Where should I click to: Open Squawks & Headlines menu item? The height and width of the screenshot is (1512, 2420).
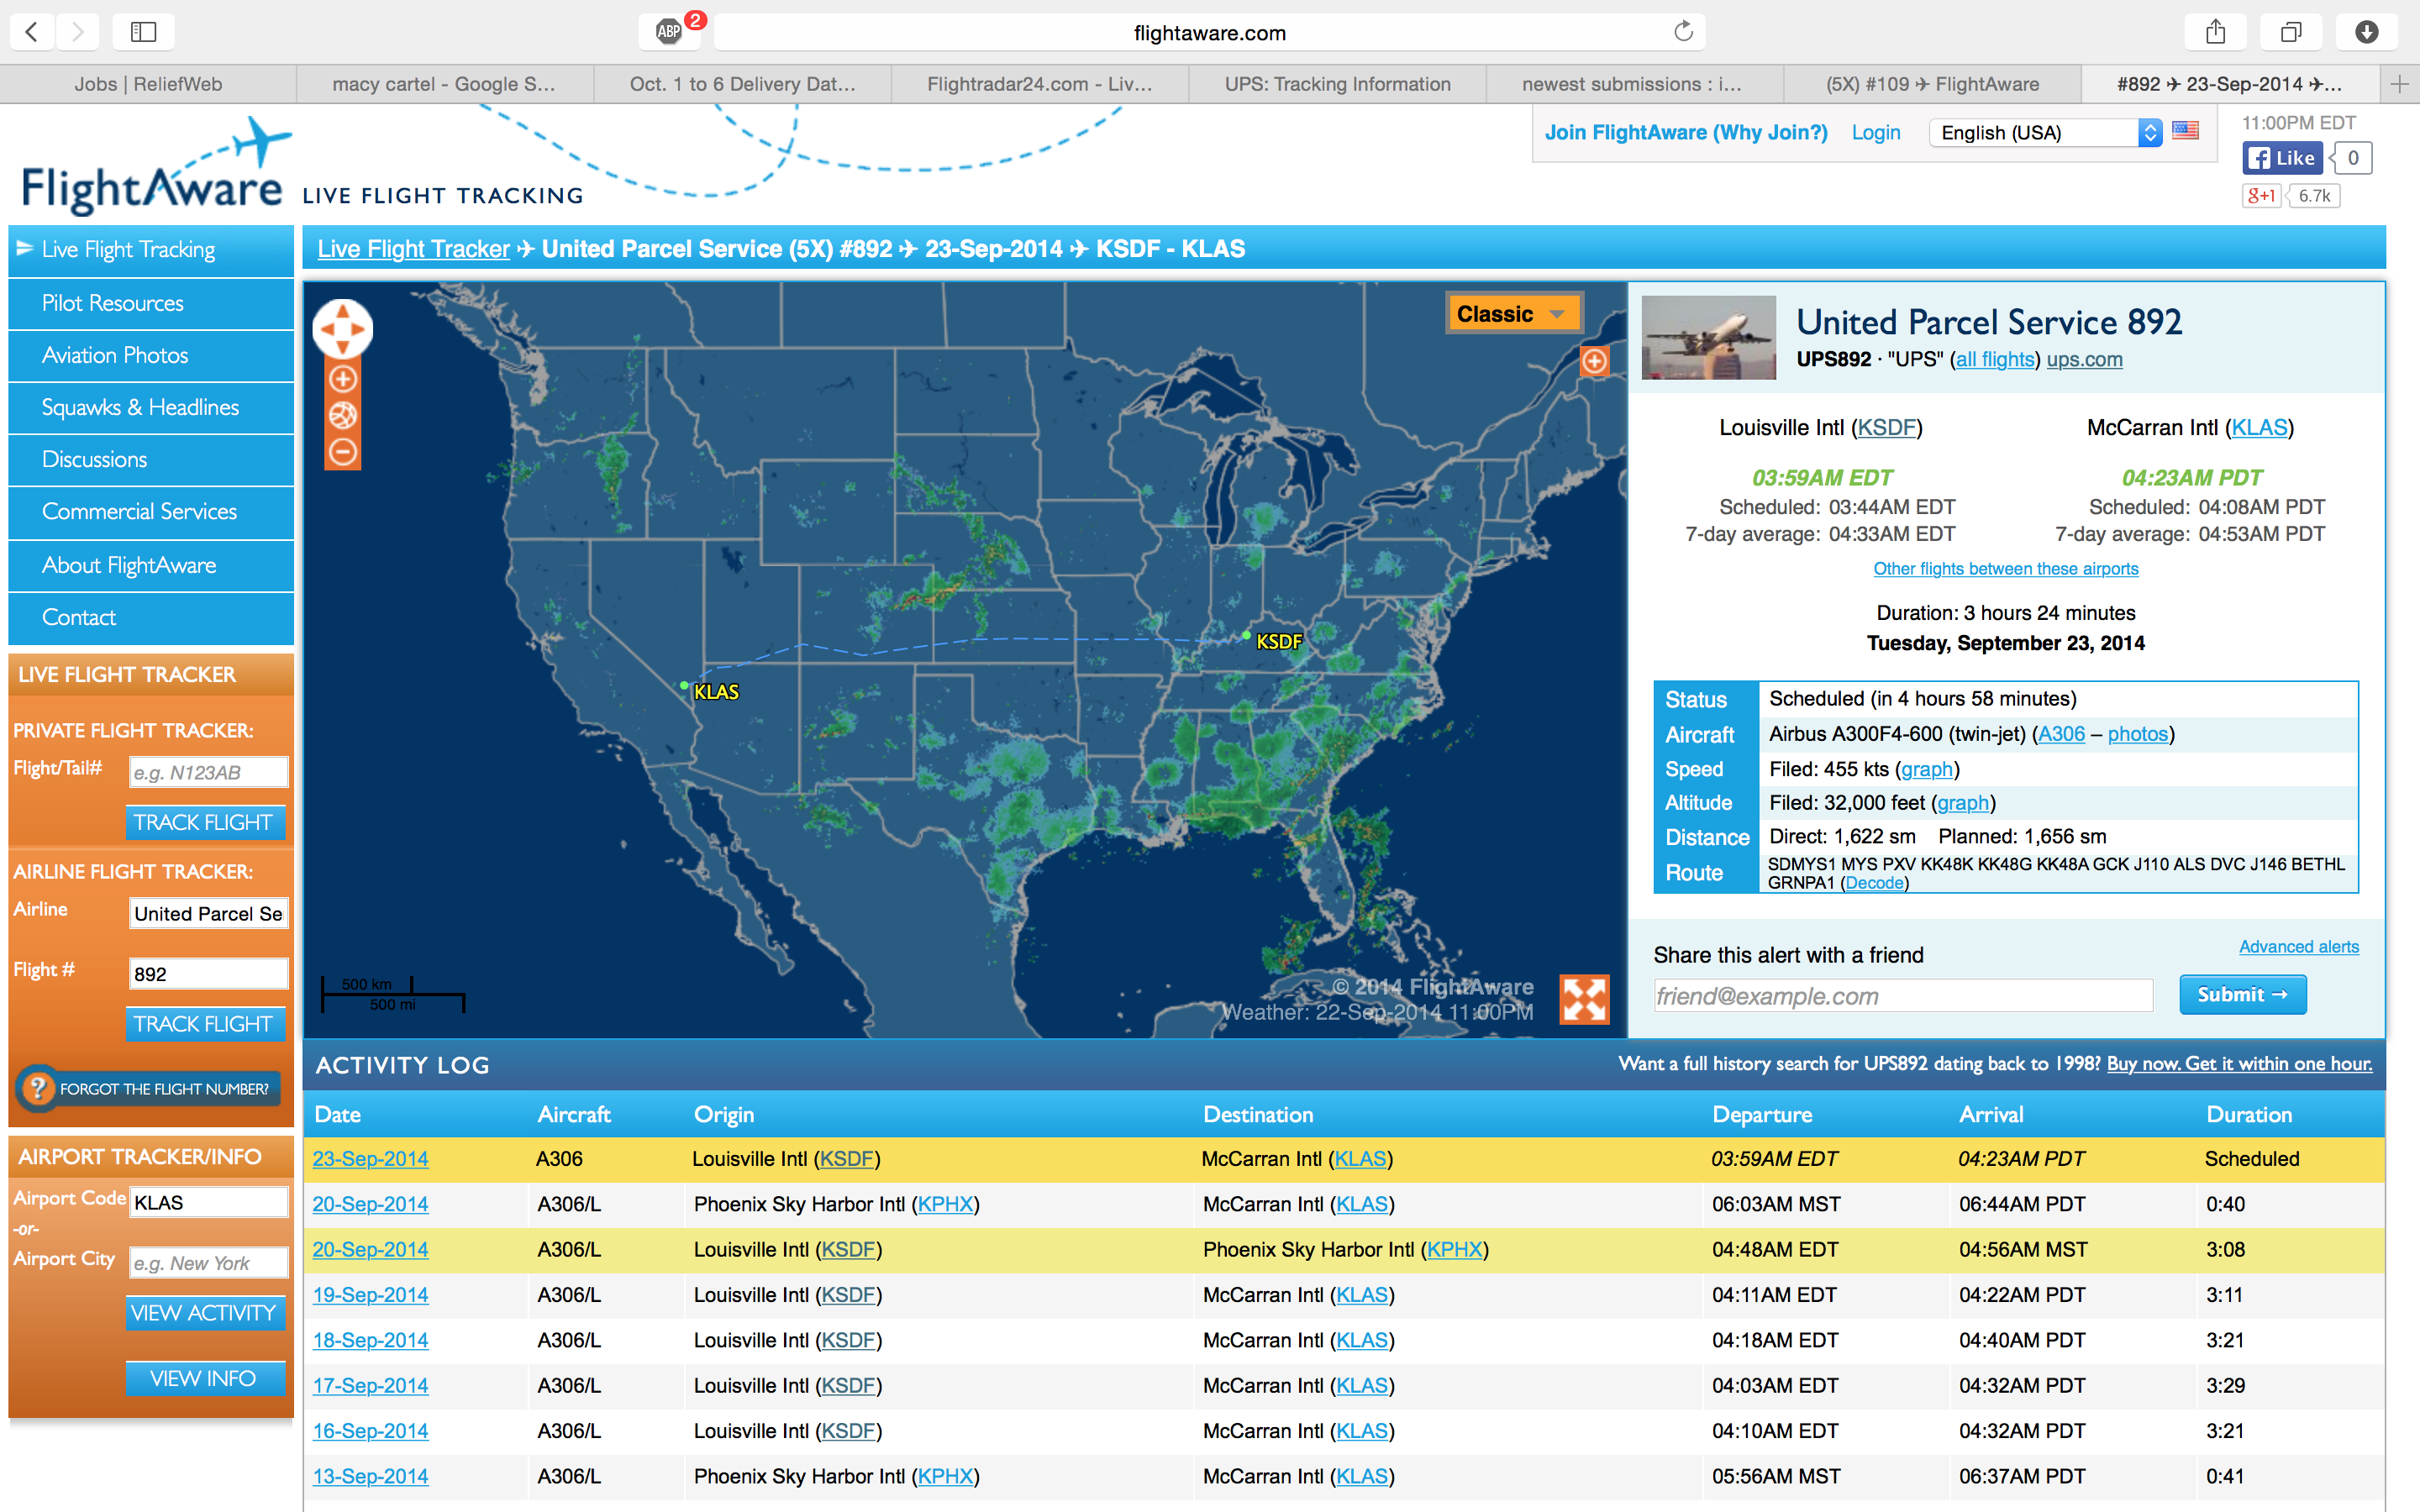[151, 407]
